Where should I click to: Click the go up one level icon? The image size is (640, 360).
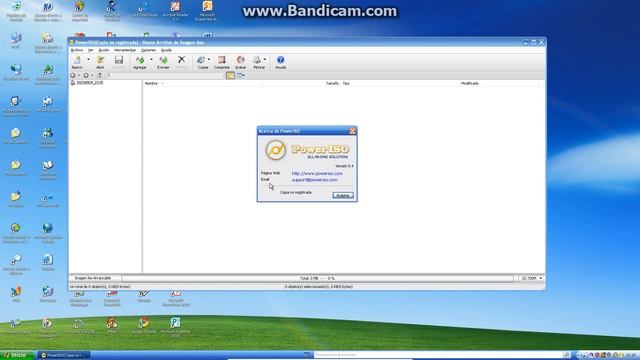(99, 76)
